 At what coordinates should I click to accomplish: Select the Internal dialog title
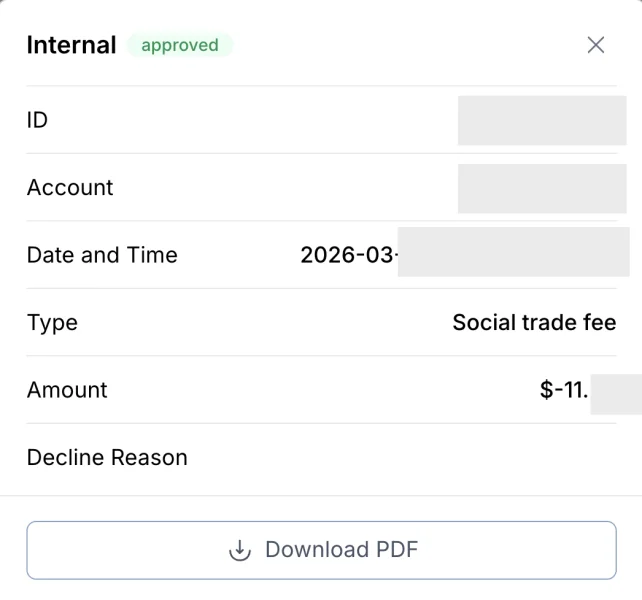coord(71,45)
